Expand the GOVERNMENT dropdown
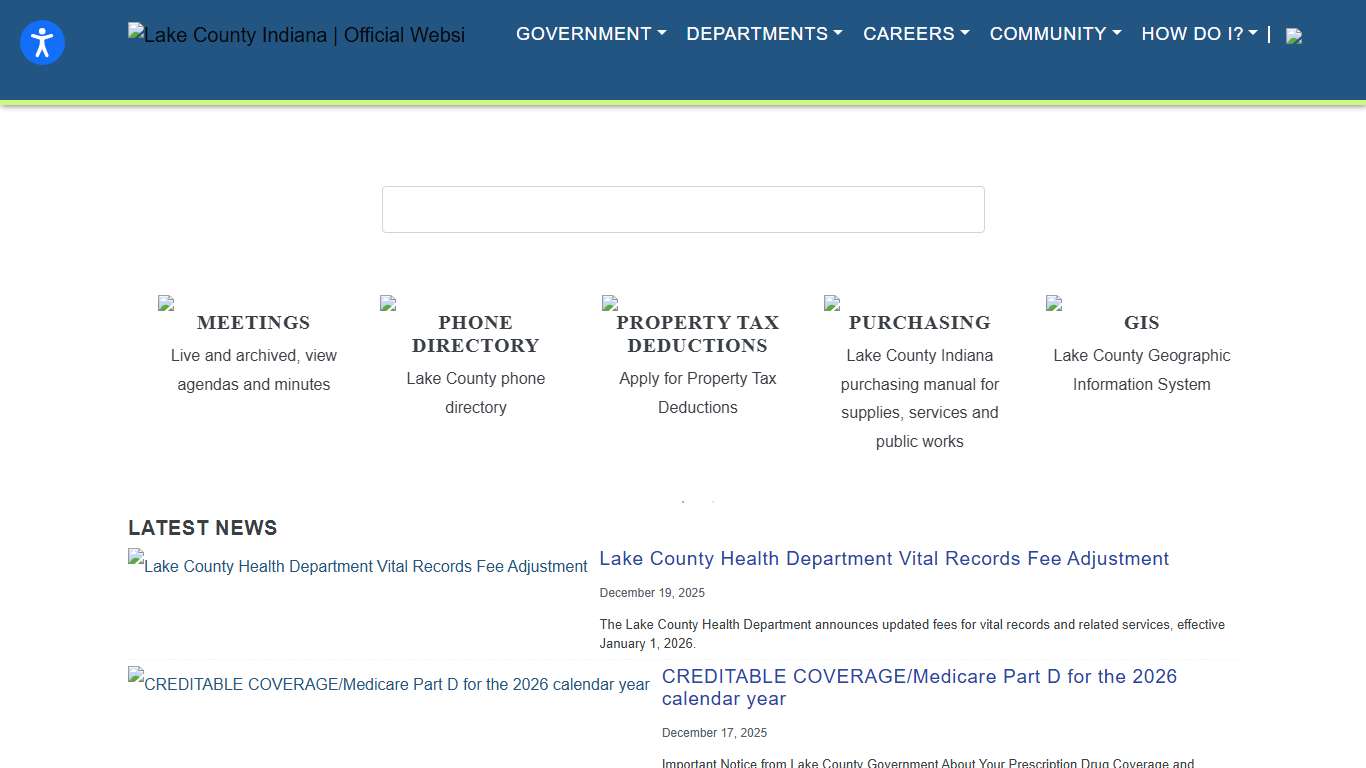 tap(590, 33)
